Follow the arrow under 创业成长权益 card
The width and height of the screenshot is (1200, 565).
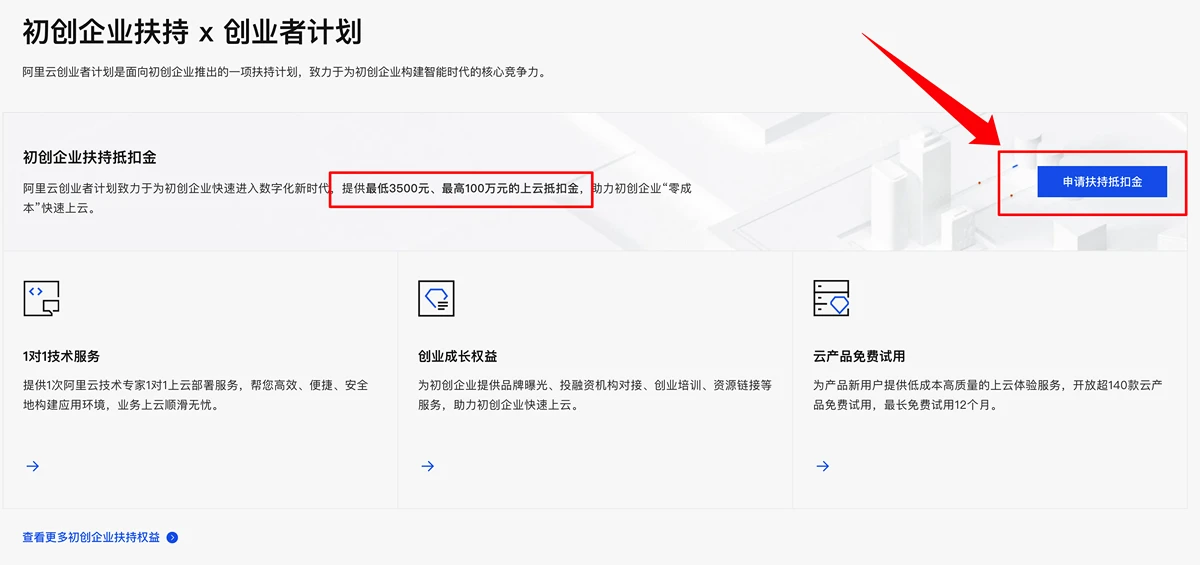click(427, 466)
